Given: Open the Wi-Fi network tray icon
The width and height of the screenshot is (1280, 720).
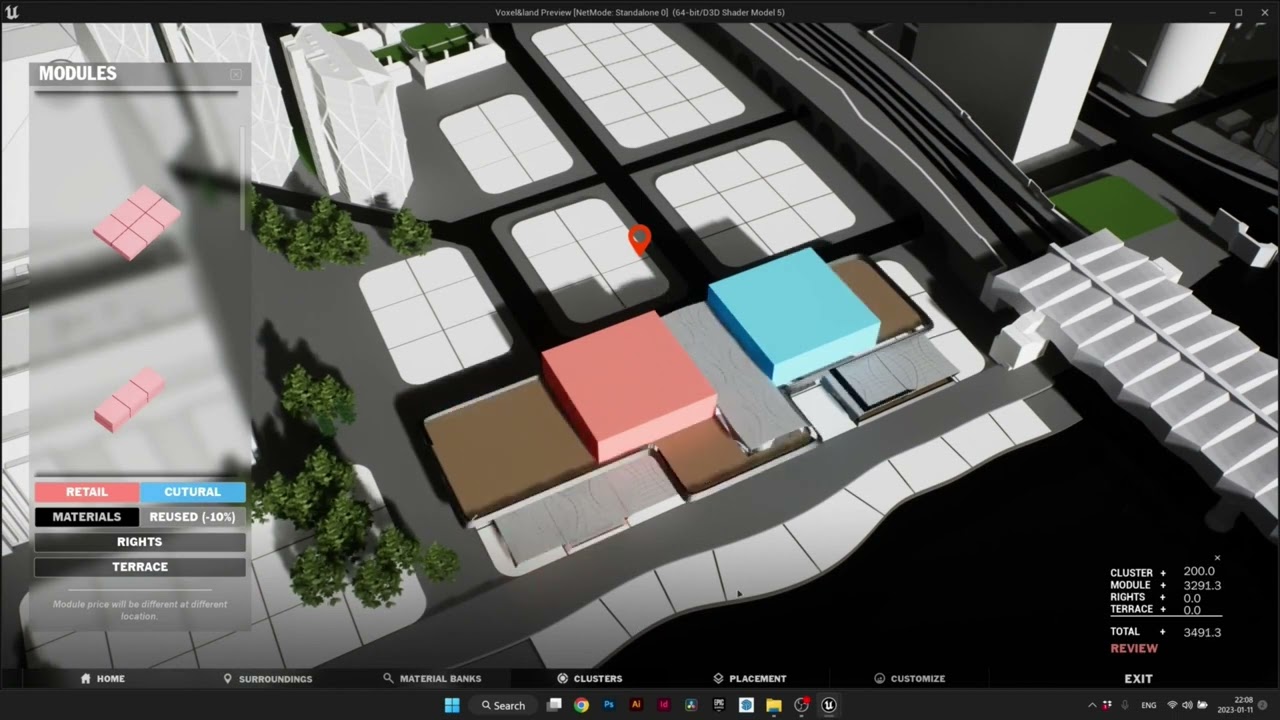Looking at the screenshot, I should 1173,705.
